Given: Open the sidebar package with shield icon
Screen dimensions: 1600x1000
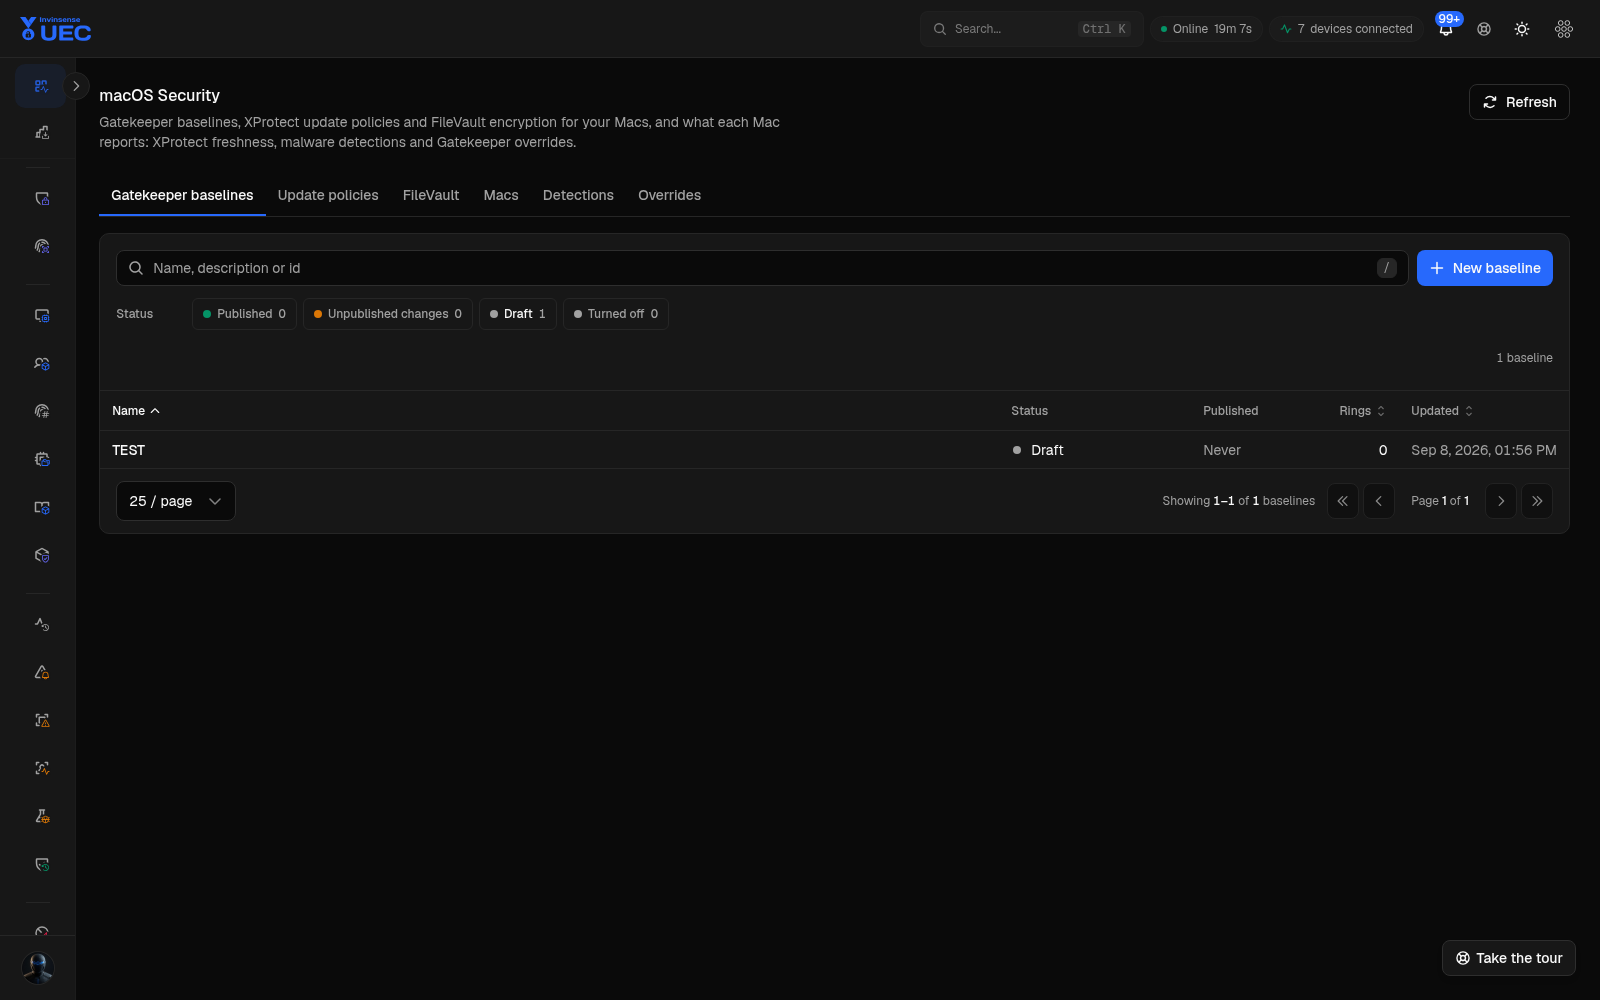Looking at the screenshot, I should 42,555.
